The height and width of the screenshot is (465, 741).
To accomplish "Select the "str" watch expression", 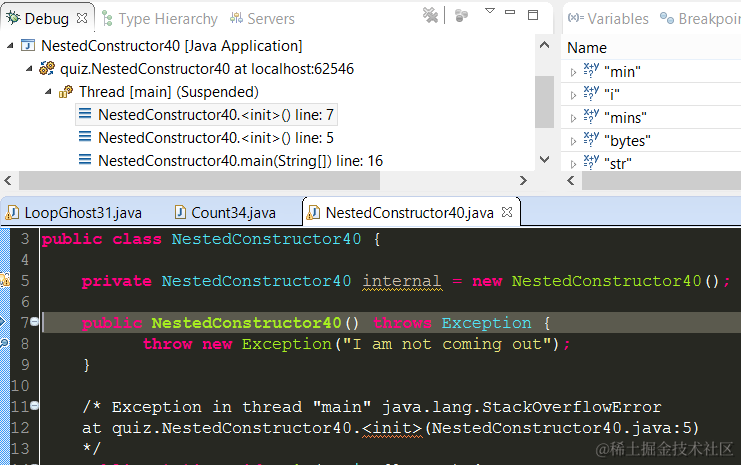I will pos(618,164).
